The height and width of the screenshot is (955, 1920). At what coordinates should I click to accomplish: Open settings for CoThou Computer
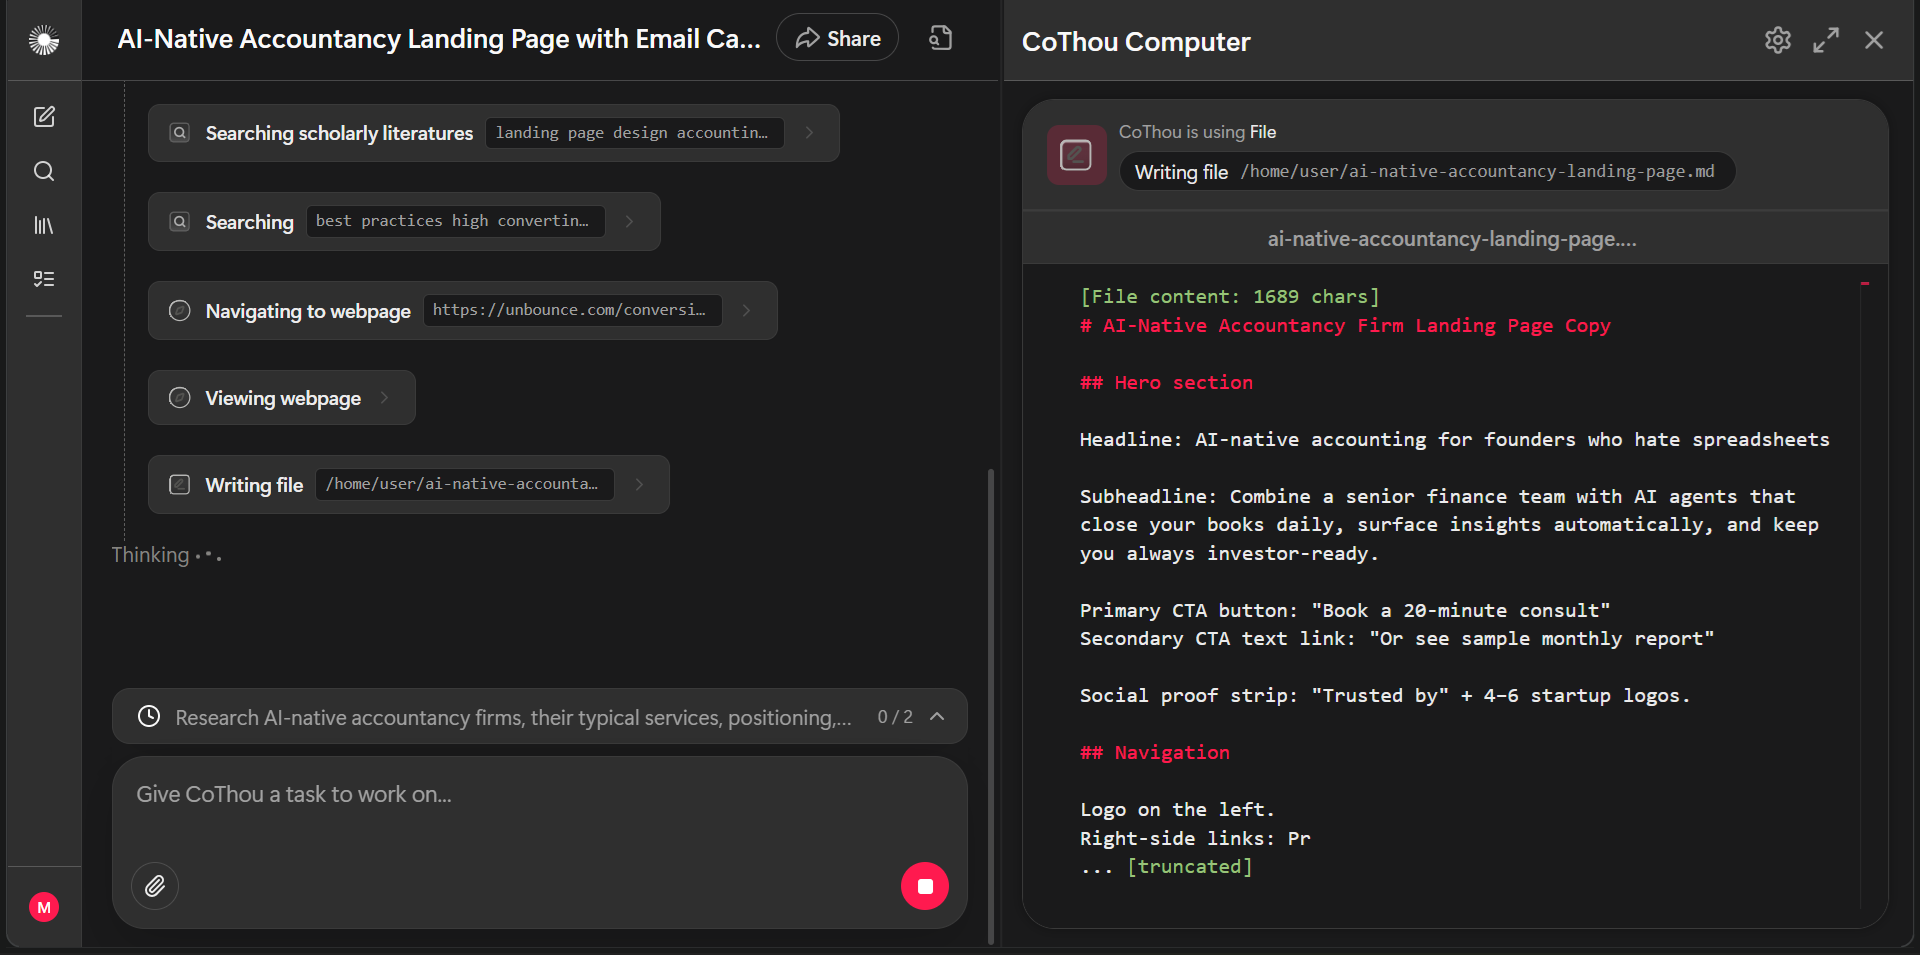pyautogui.click(x=1778, y=40)
